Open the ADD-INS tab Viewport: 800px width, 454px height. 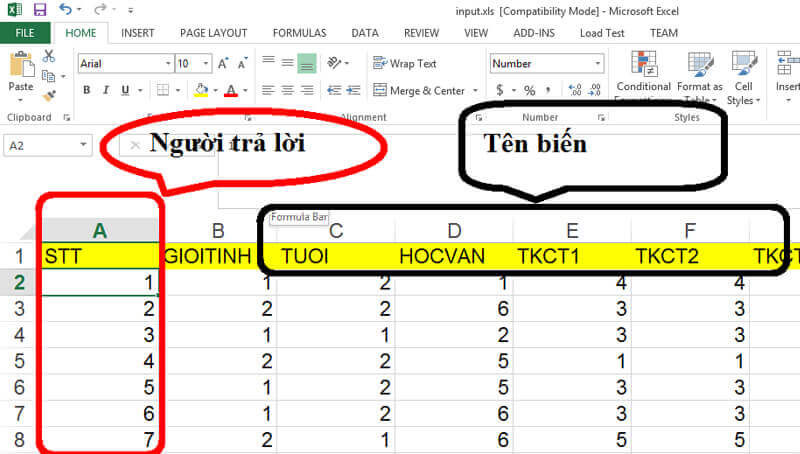[x=534, y=33]
